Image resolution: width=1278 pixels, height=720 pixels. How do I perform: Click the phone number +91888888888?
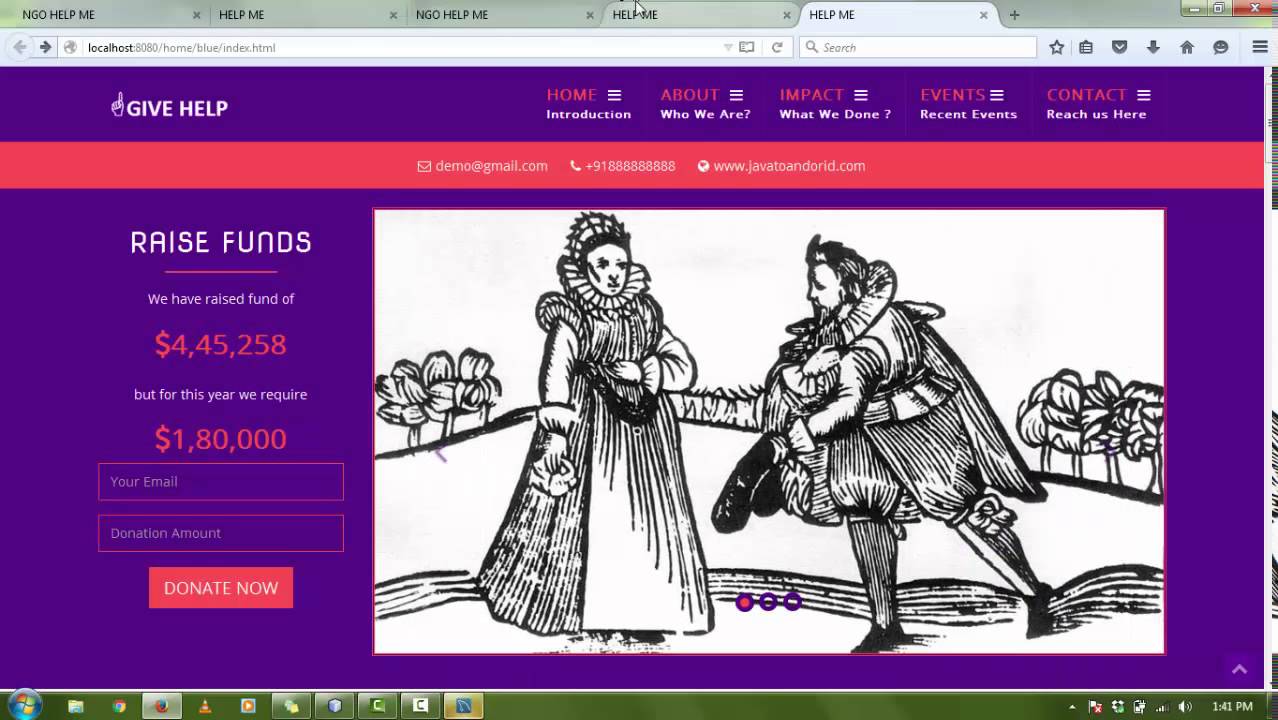[x=630, y=166]
